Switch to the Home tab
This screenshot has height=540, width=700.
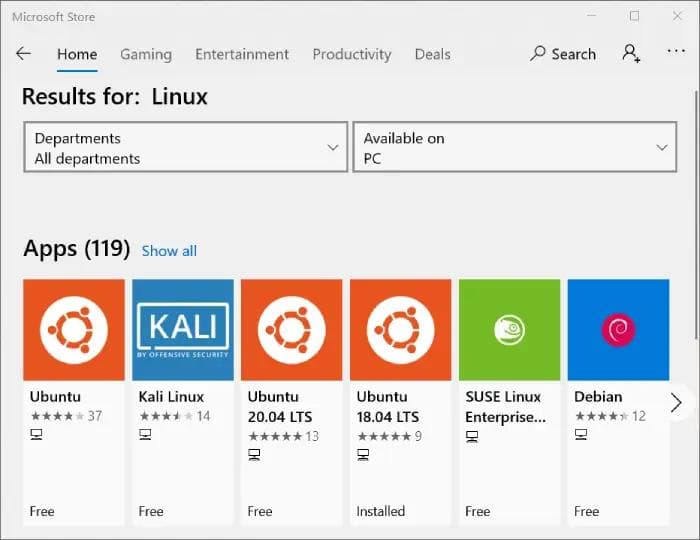[77, 54]
